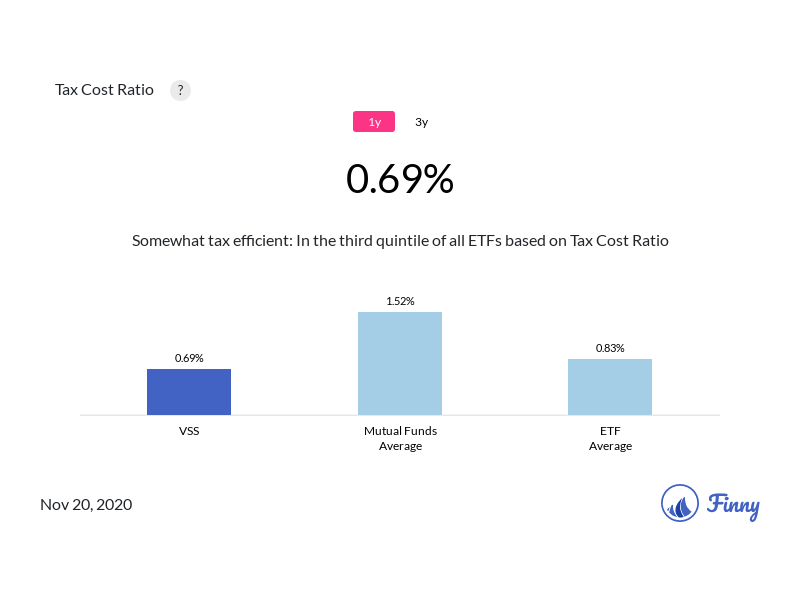Click the question mark help icon
The width and height of the screenshot is (800, 600).
(x=180, y=90)
